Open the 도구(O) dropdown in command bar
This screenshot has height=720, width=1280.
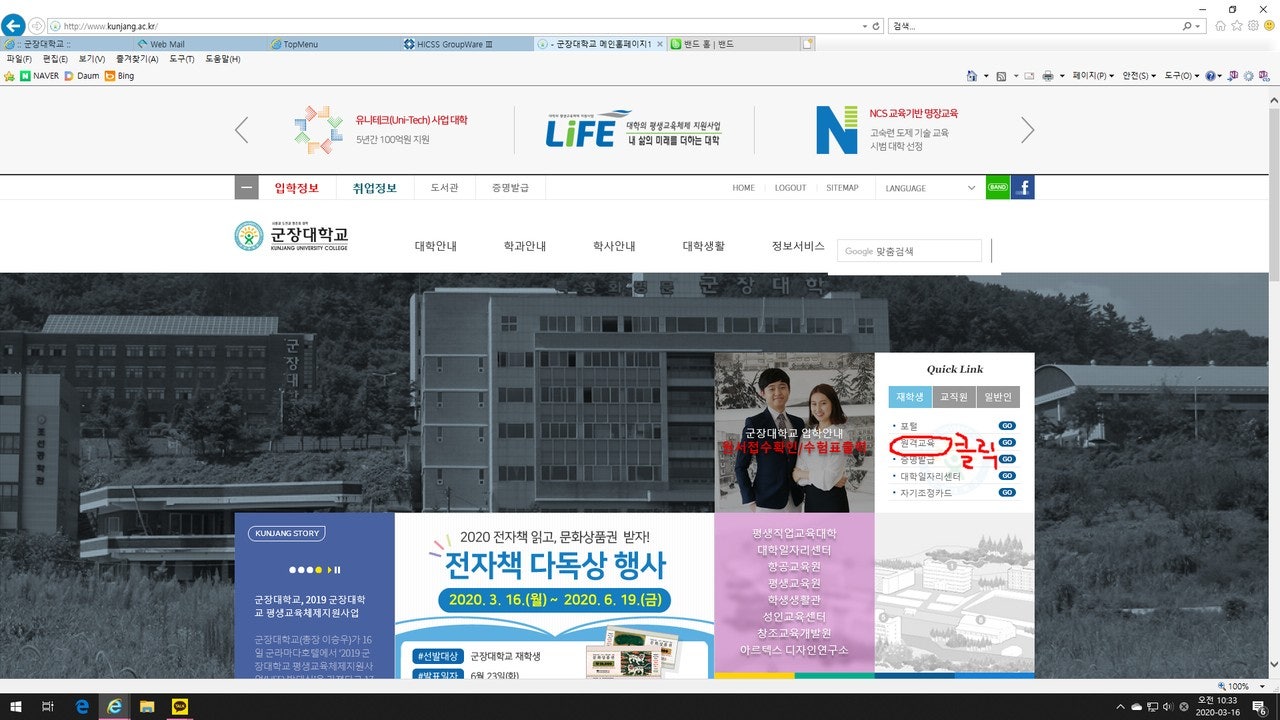[x=1176, y=75]
